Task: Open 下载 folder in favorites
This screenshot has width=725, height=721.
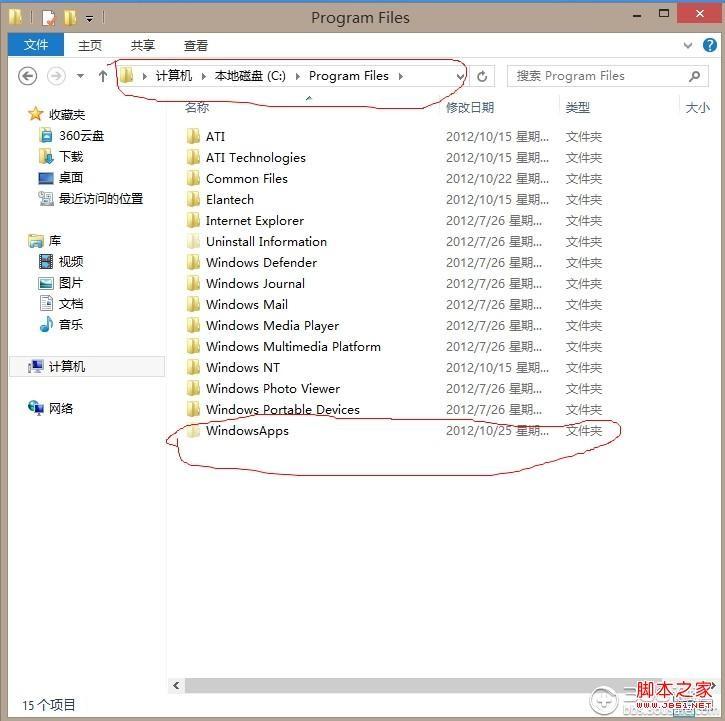Action: click(x=71, y=156)
